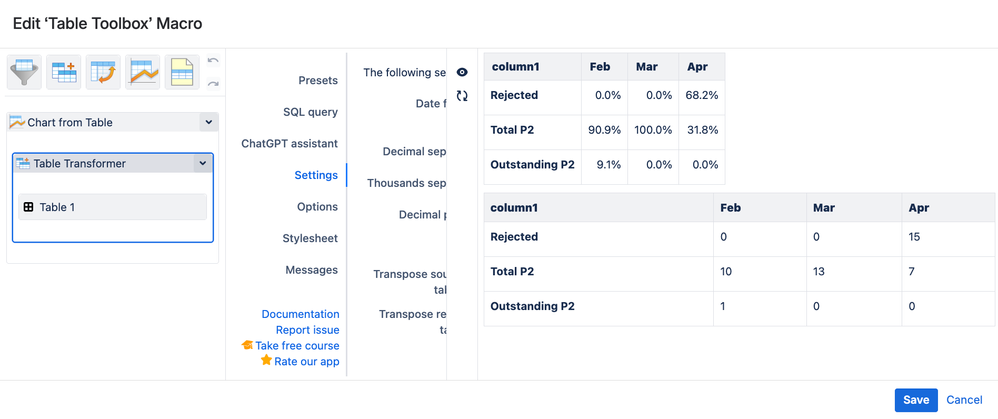Add the Pivot Table macro from toolbar
Image resolution: width=998 pixels, height=419 pixels.
click(x=103, y=72)
